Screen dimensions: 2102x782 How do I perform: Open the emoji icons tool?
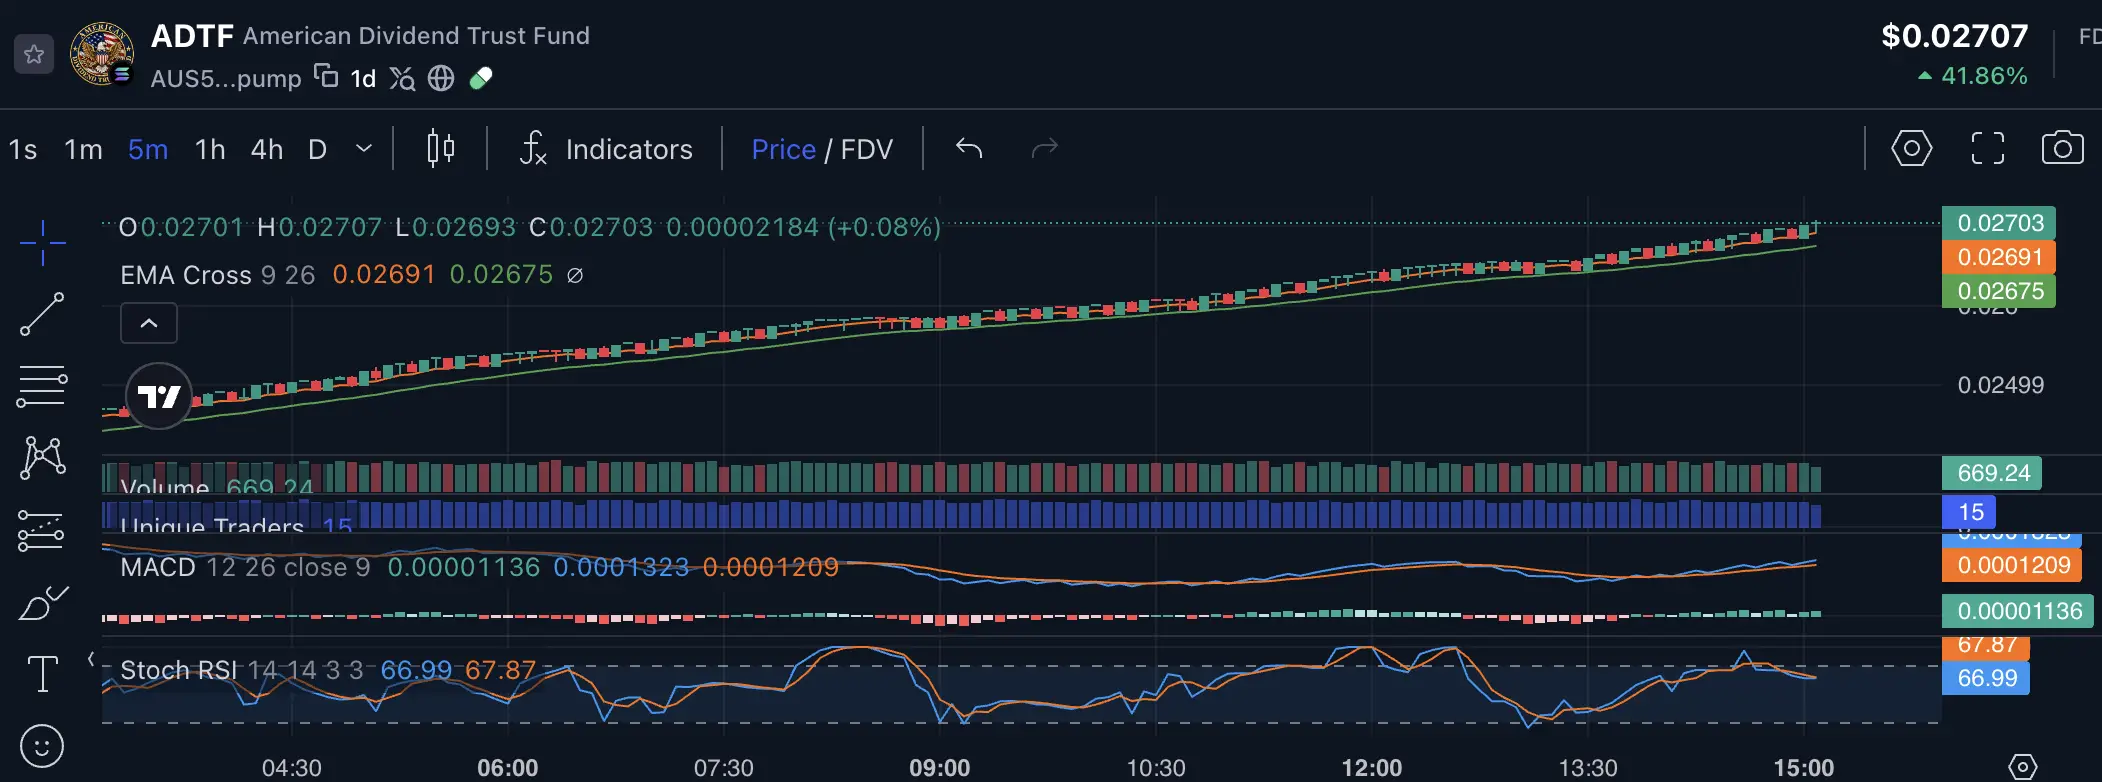(x=42, y=747)
